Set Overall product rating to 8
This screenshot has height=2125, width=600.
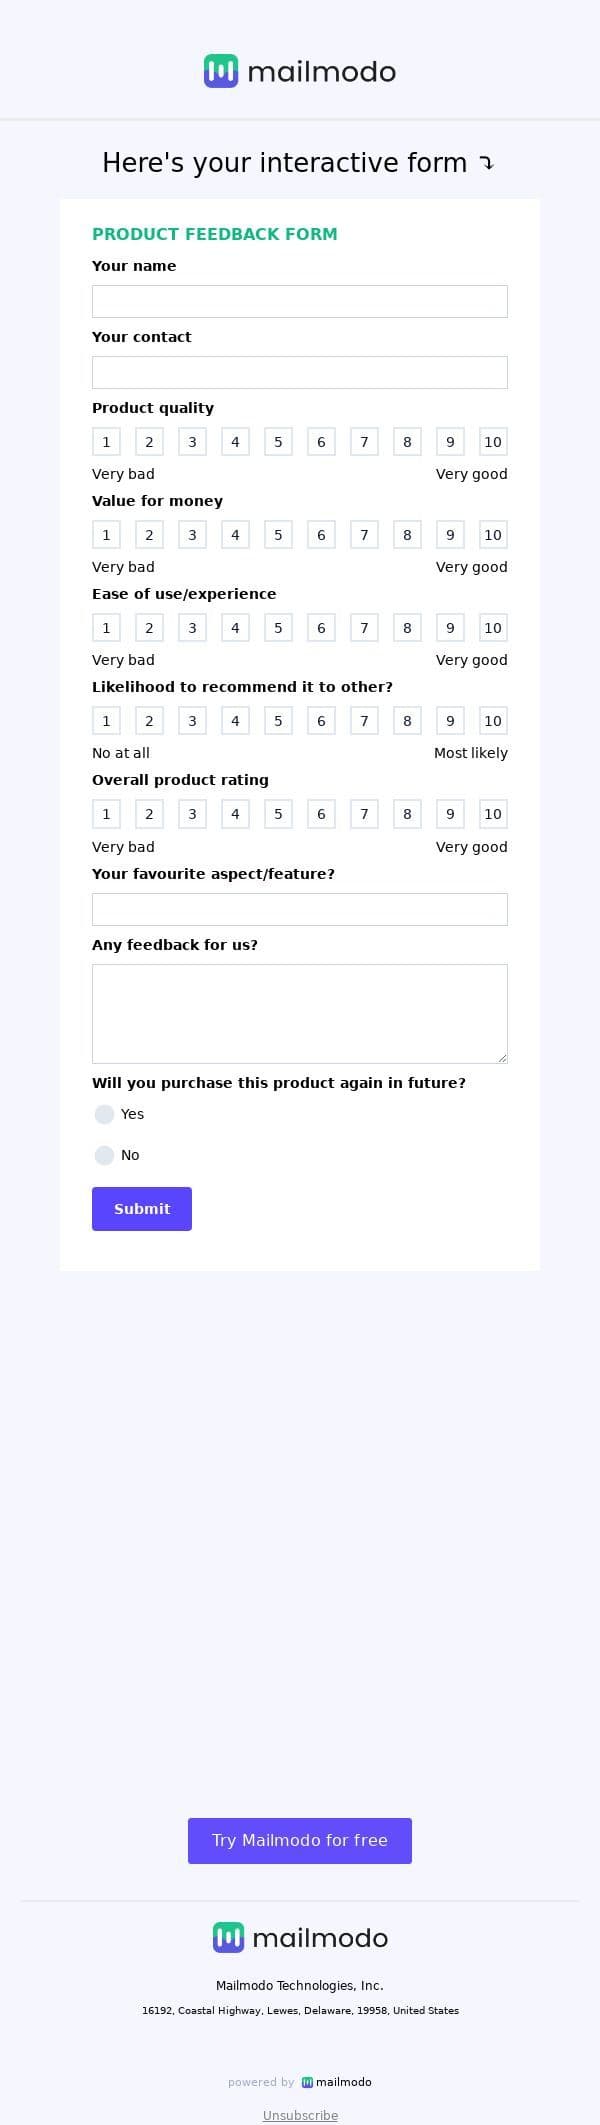click(x=407, y=814)
